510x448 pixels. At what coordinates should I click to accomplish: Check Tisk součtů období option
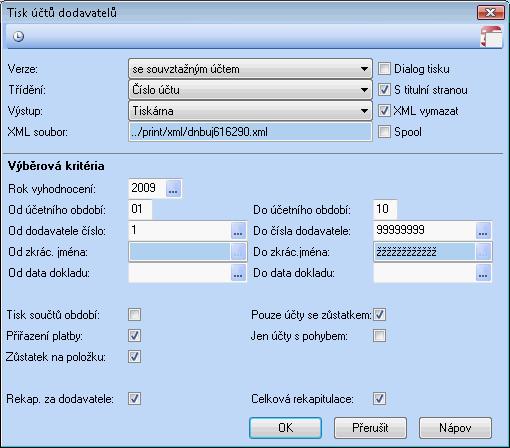coord(134,314)
